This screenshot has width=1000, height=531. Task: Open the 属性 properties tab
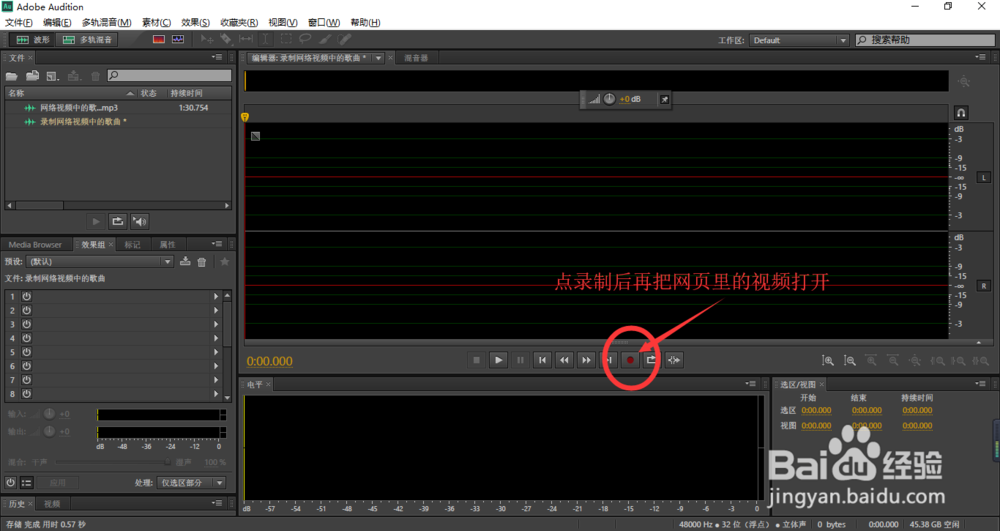coord(167,244)
